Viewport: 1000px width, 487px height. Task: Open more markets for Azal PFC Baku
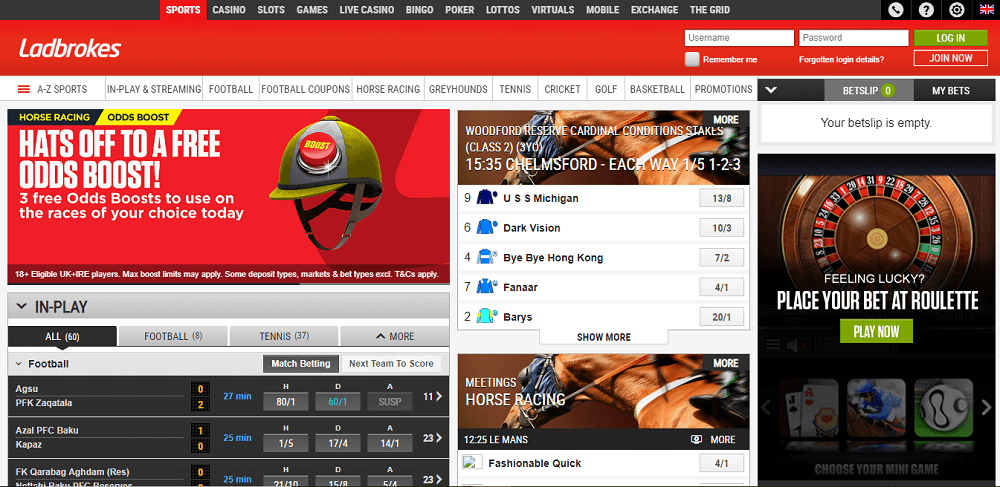[433, 438]
